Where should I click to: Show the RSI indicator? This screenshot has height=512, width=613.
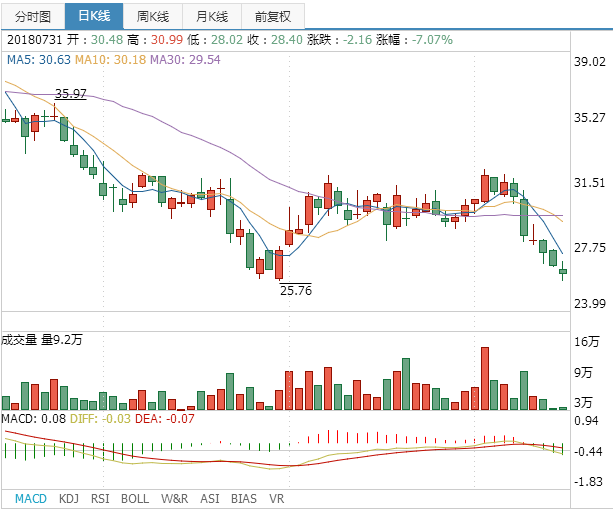point(100,499)
